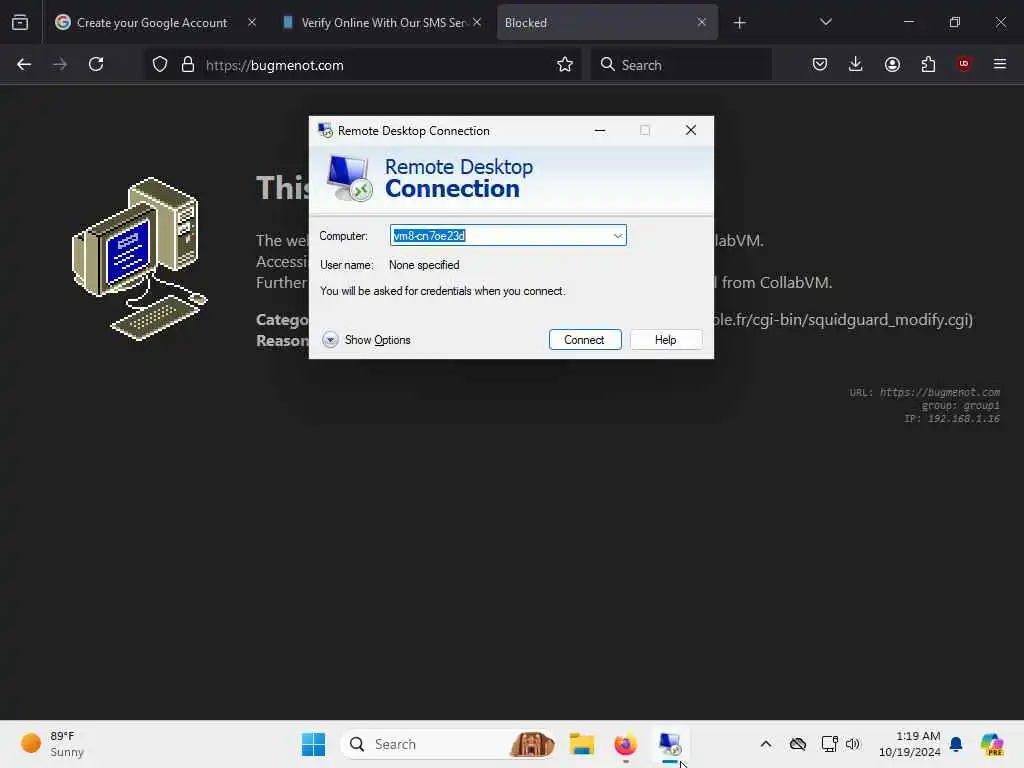Open File Explorer from the taskbar
1024x768 pixels.
581,744
